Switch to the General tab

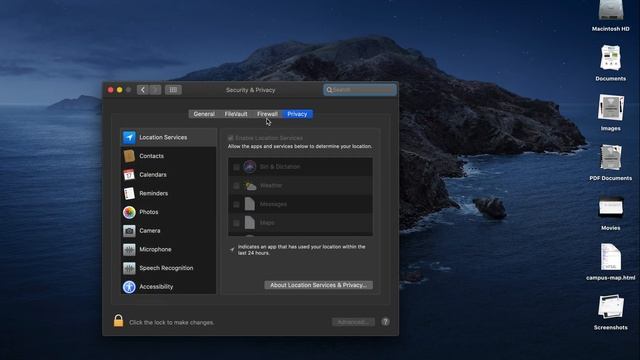[204, 114]
